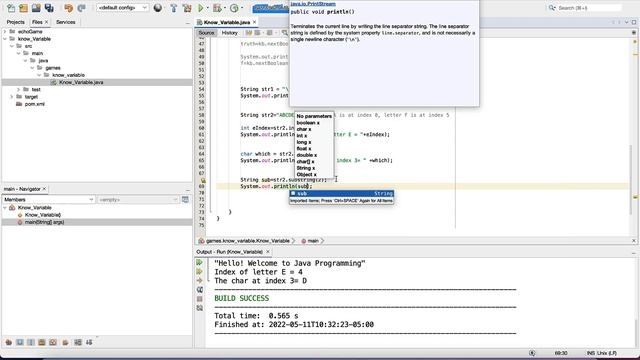Collapse the src folder
This screenshot has width=640, height=360.
[x=12, y=46]
